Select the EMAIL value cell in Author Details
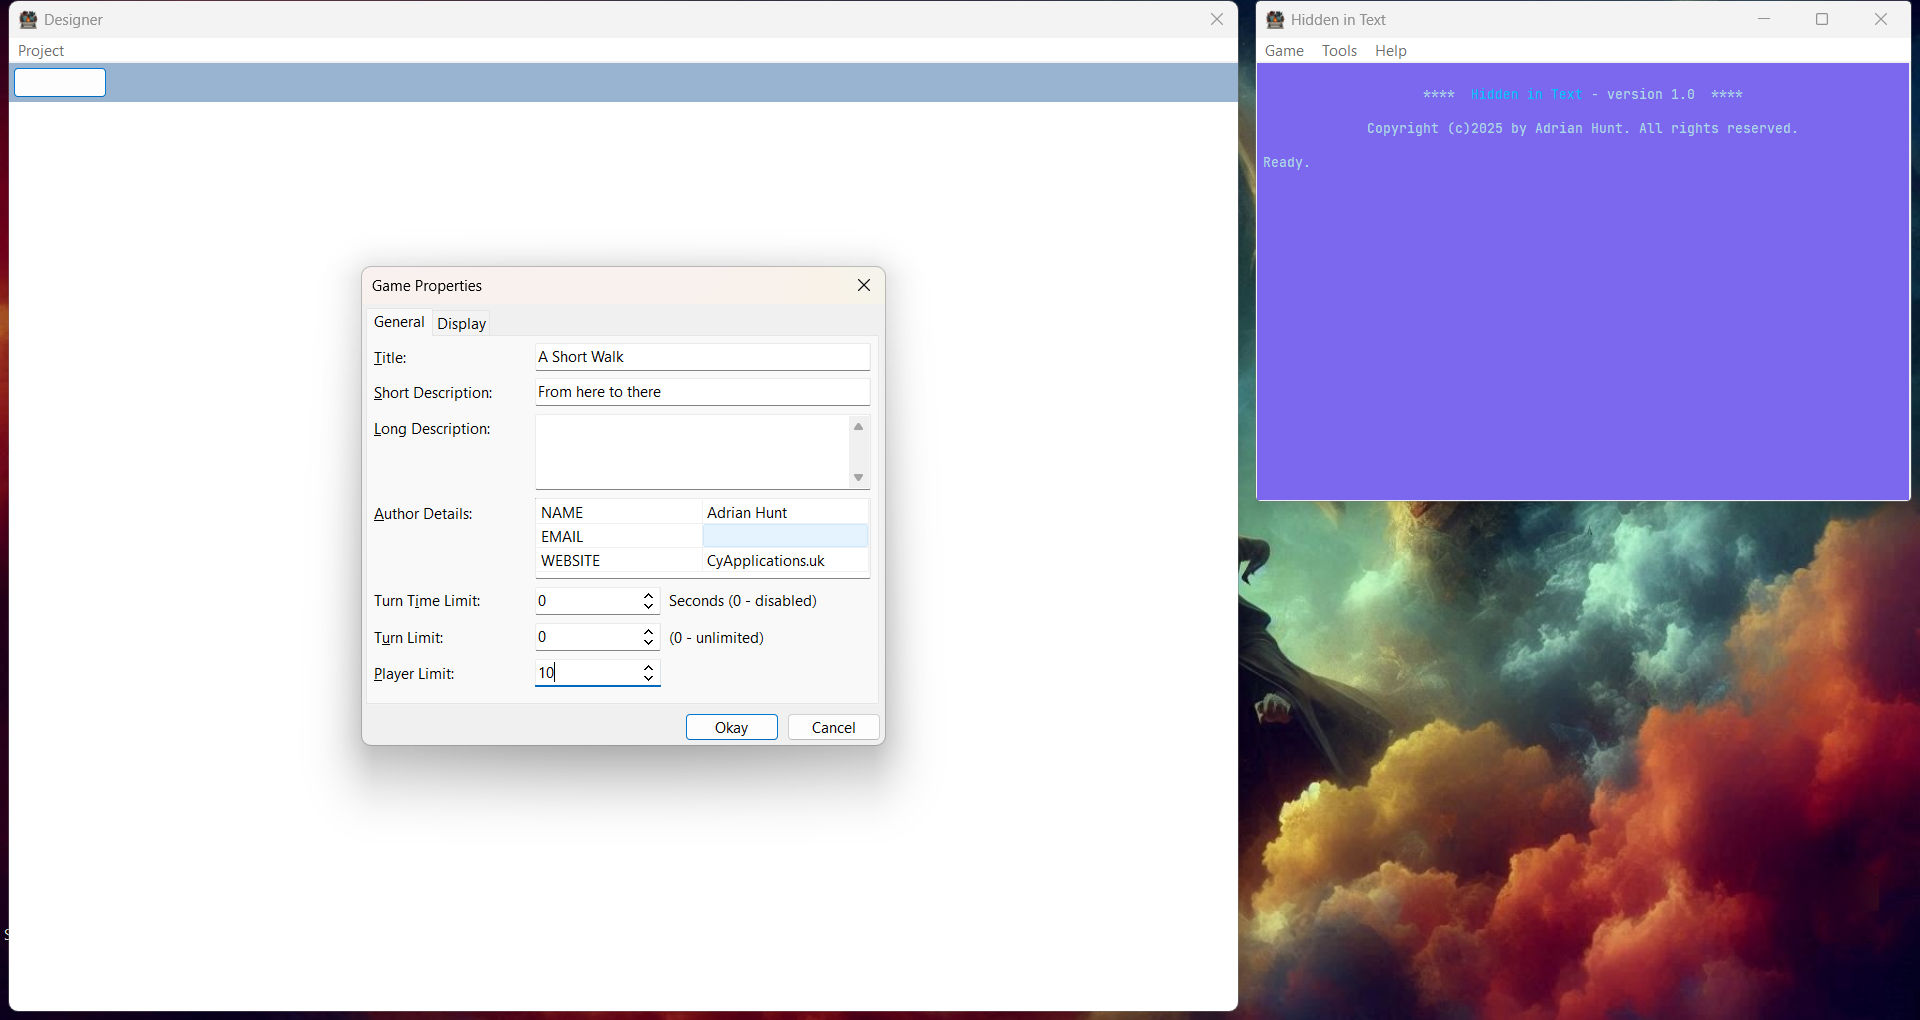1920x1020 pixels. point(785,537)
